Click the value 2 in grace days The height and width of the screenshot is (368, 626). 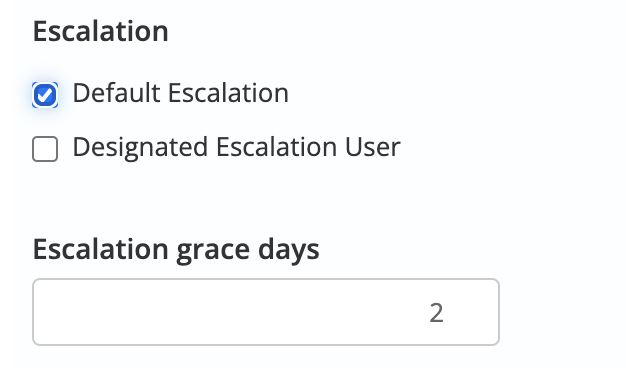[436, 313]
